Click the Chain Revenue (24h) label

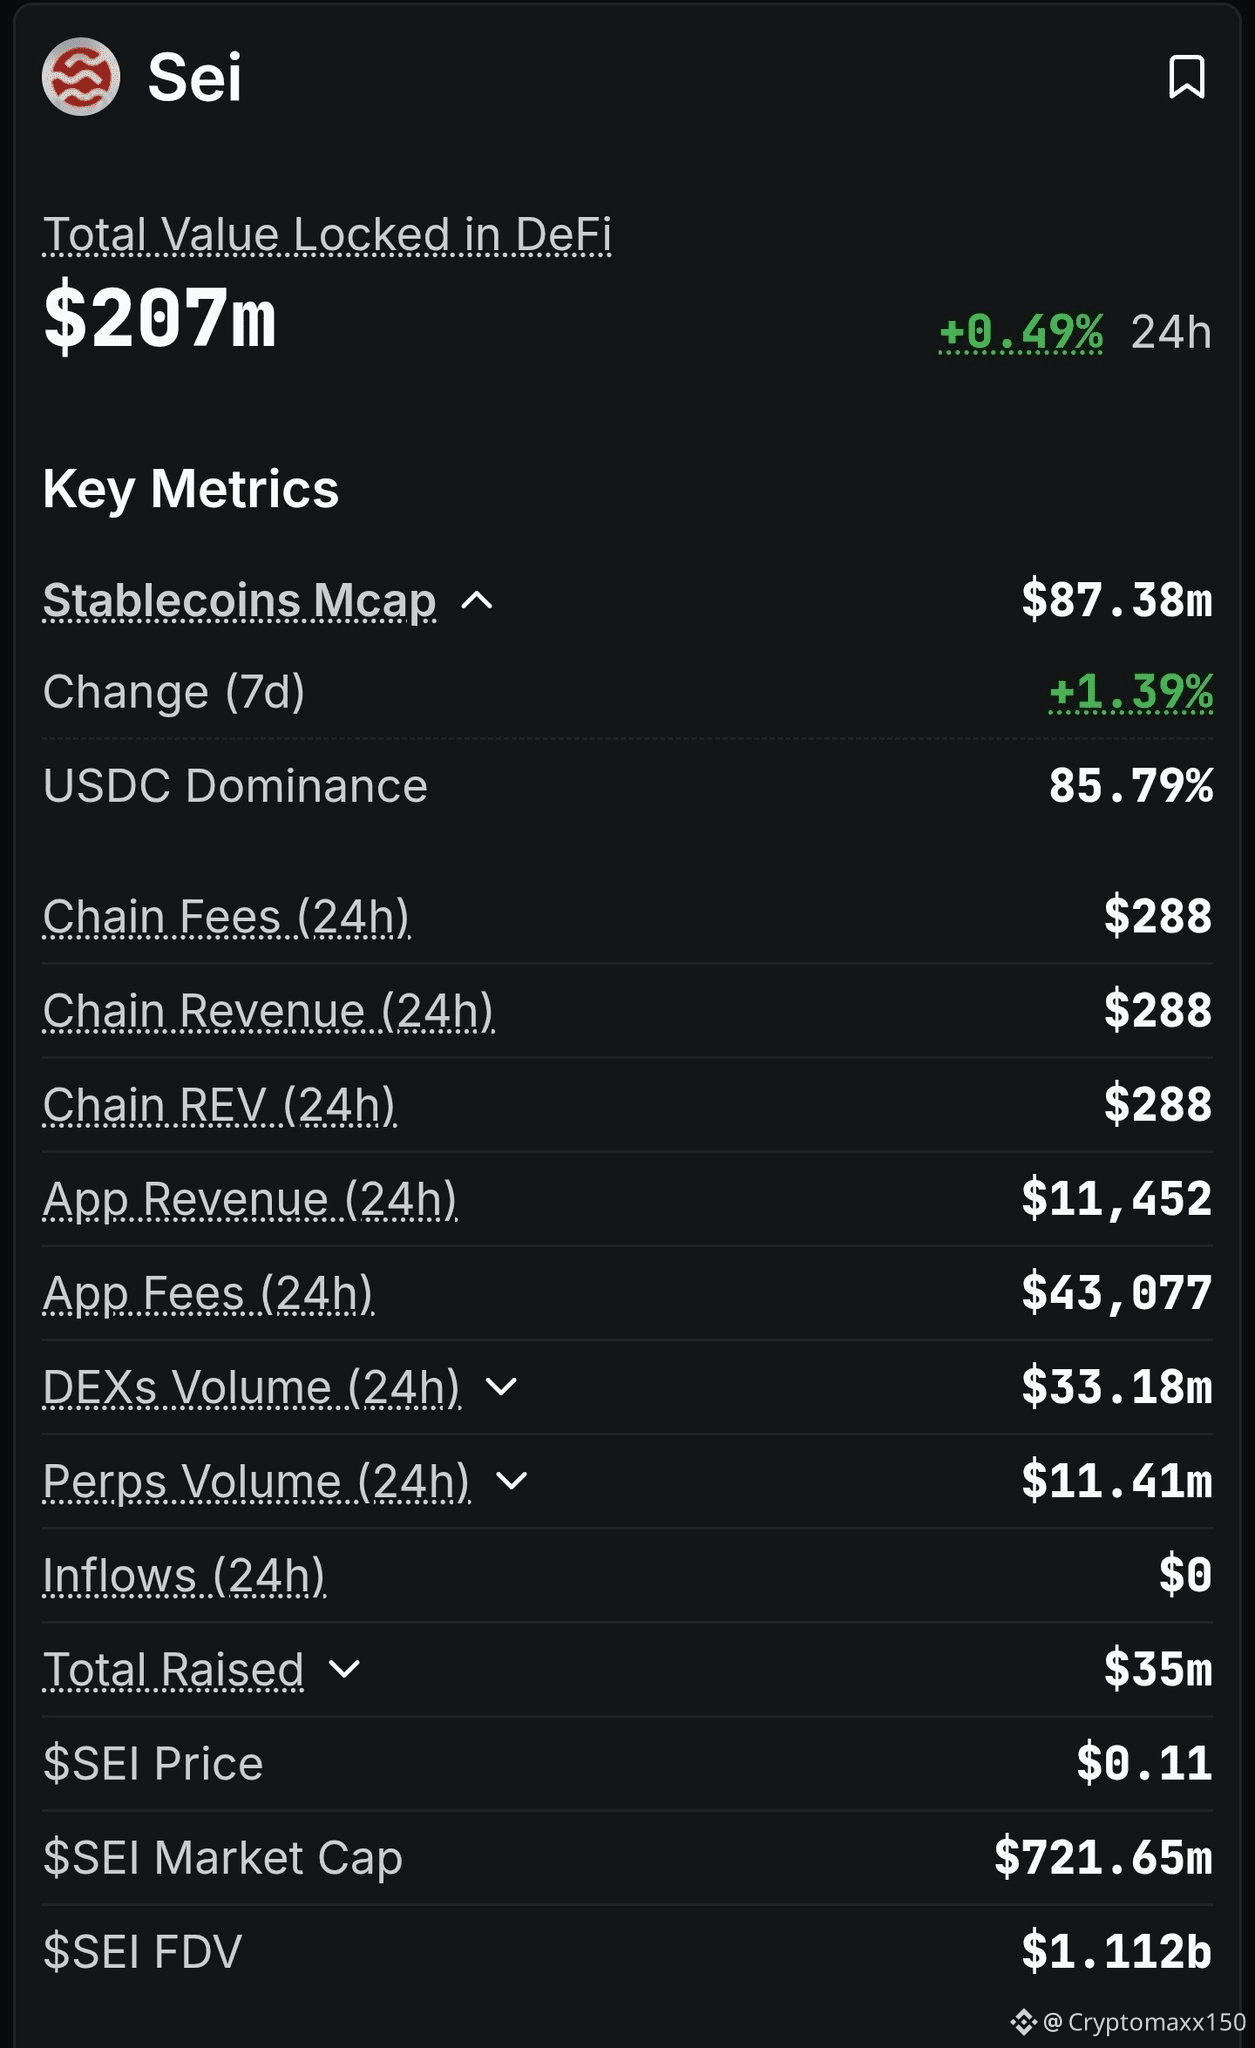coord(268,1011)
